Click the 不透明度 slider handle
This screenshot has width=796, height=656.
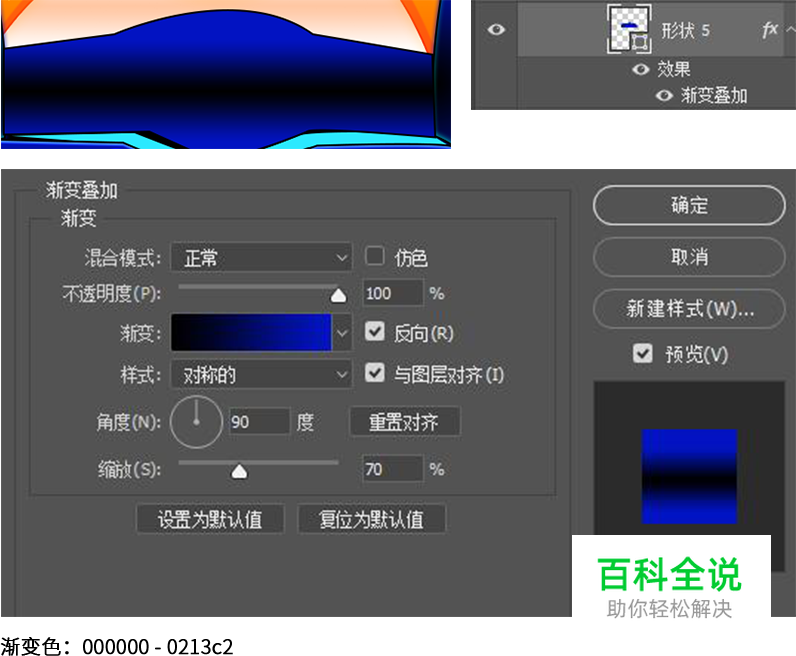pos(338,294)
